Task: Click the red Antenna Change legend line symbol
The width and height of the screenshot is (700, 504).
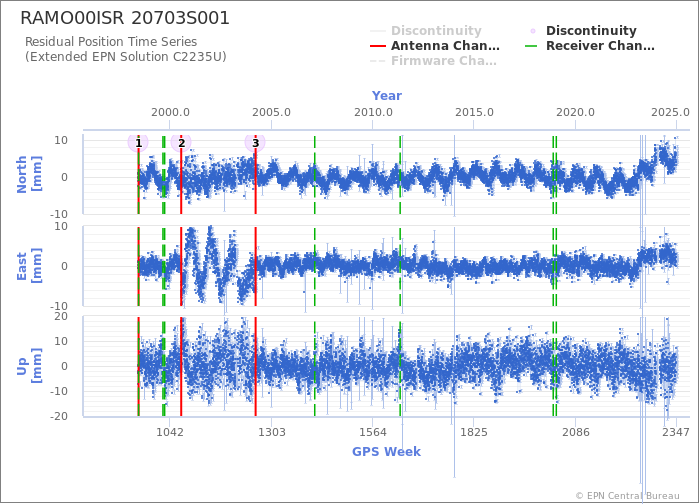Action: 378,46
